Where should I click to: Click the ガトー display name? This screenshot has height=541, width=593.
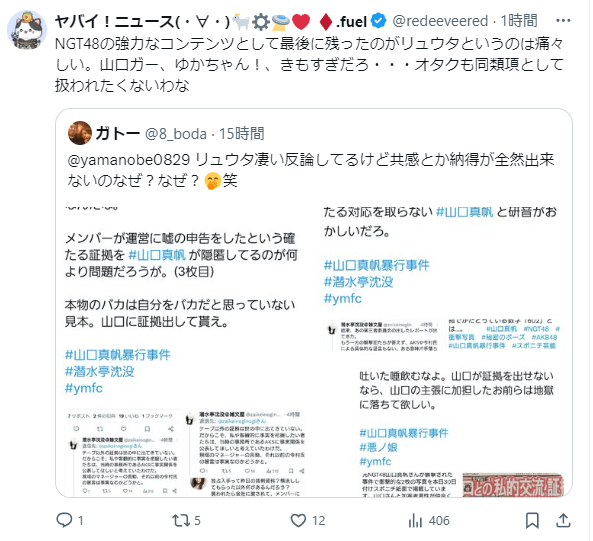point(117,133)
